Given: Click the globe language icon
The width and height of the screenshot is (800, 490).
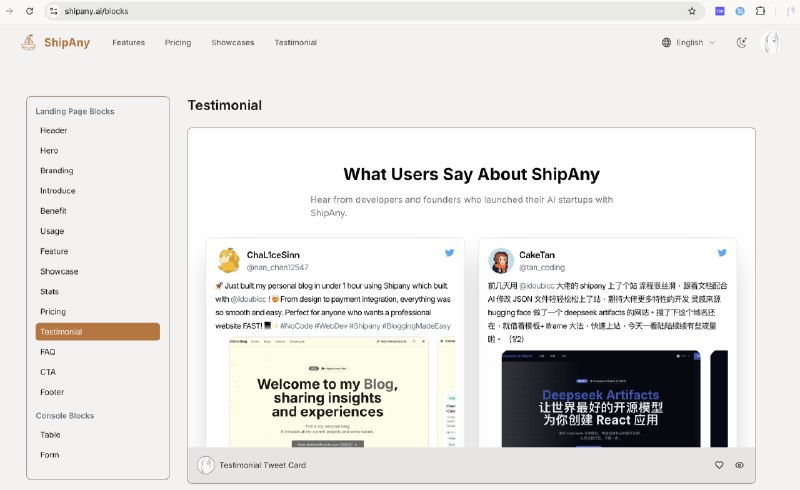Looking at the screenshot, I should pyautogui.click(x=666, y=42).
